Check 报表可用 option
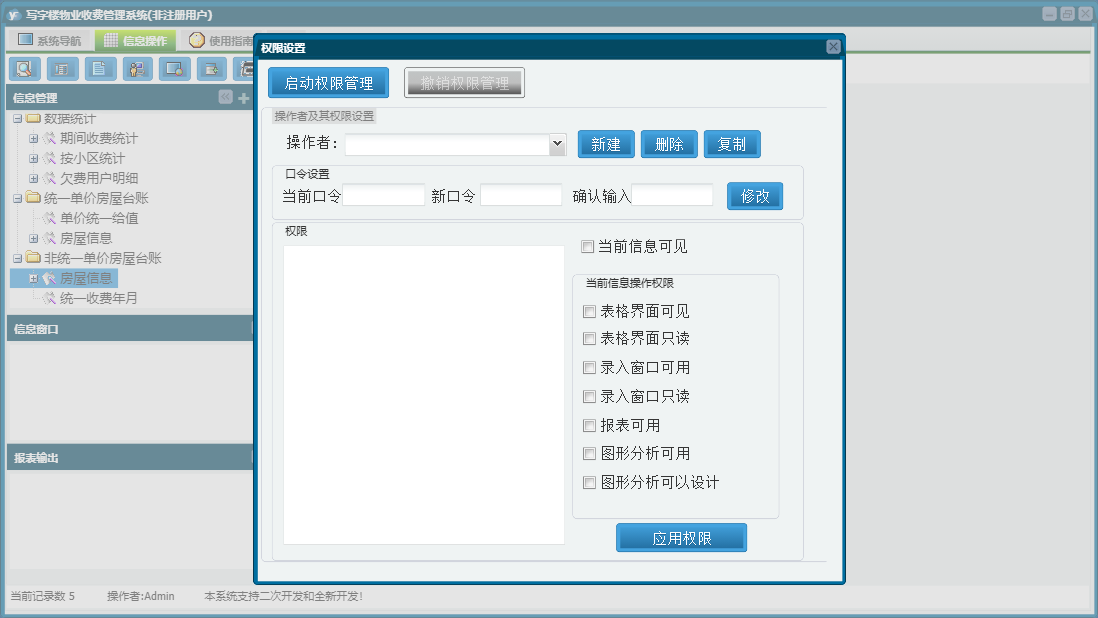Image resolution: width=1098 pixels, height=618 pixels. click(590, 426)
